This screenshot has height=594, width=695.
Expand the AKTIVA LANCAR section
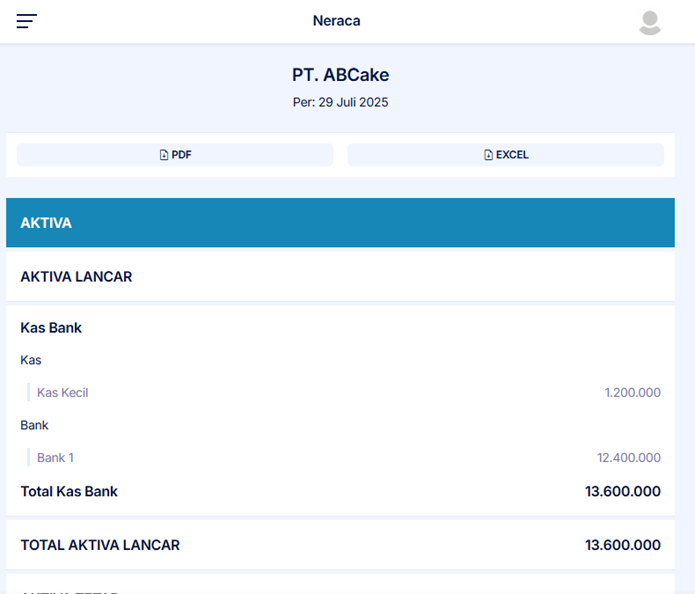coord(77,276)
